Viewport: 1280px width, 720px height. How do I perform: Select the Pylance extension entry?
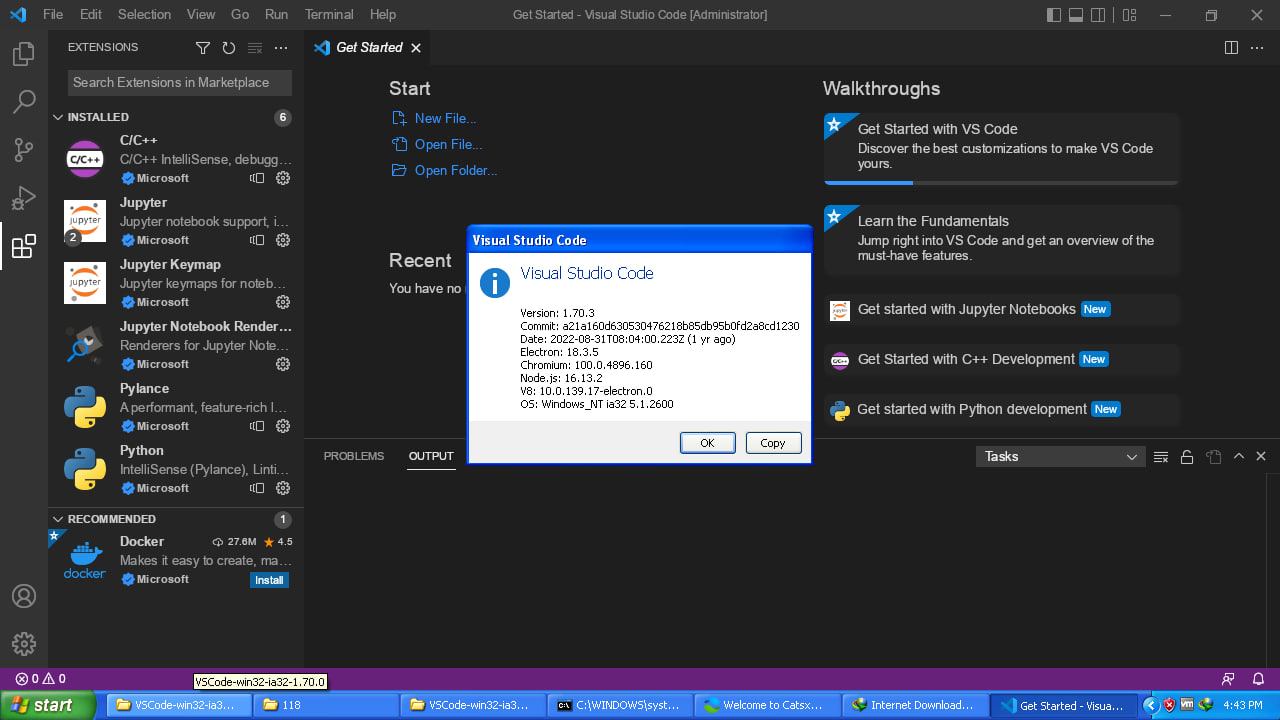[x=176, y=407]
